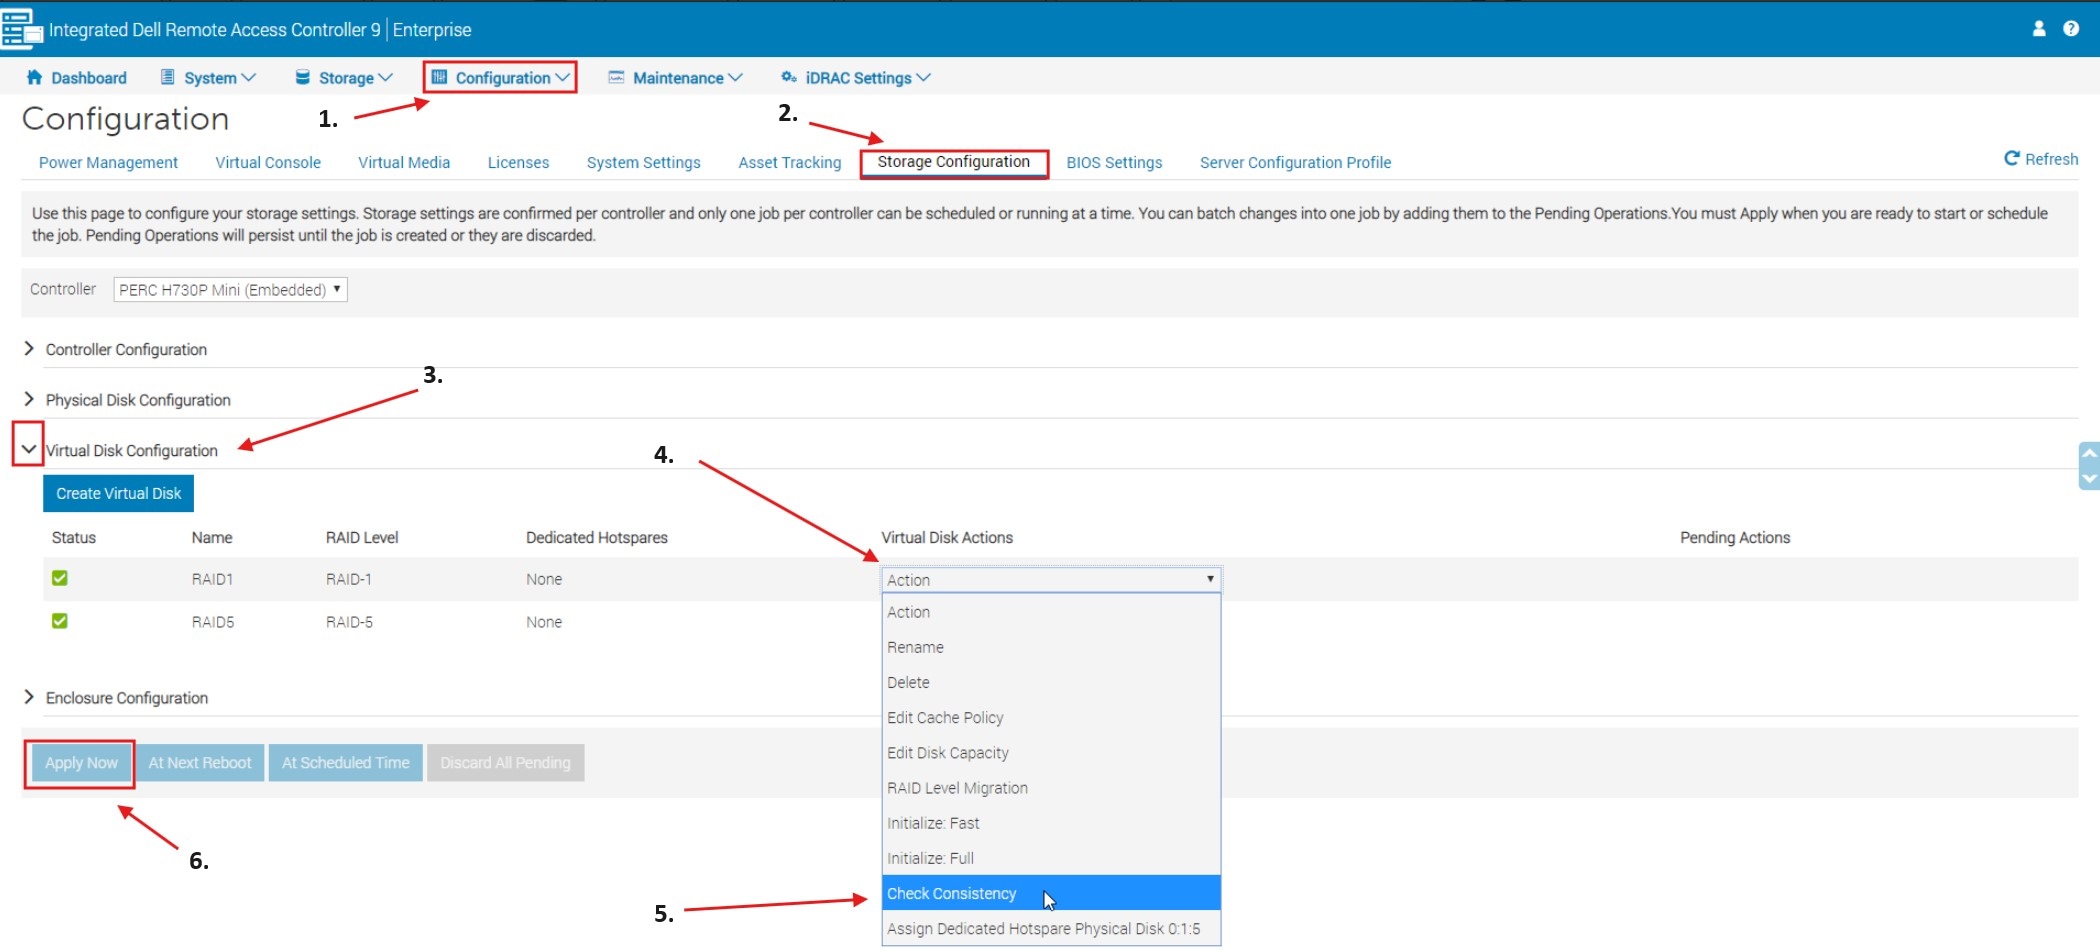Switch to Asset Tracking tab
The width and height of the screenshot is (2100, 951).
tap(790, 162)
